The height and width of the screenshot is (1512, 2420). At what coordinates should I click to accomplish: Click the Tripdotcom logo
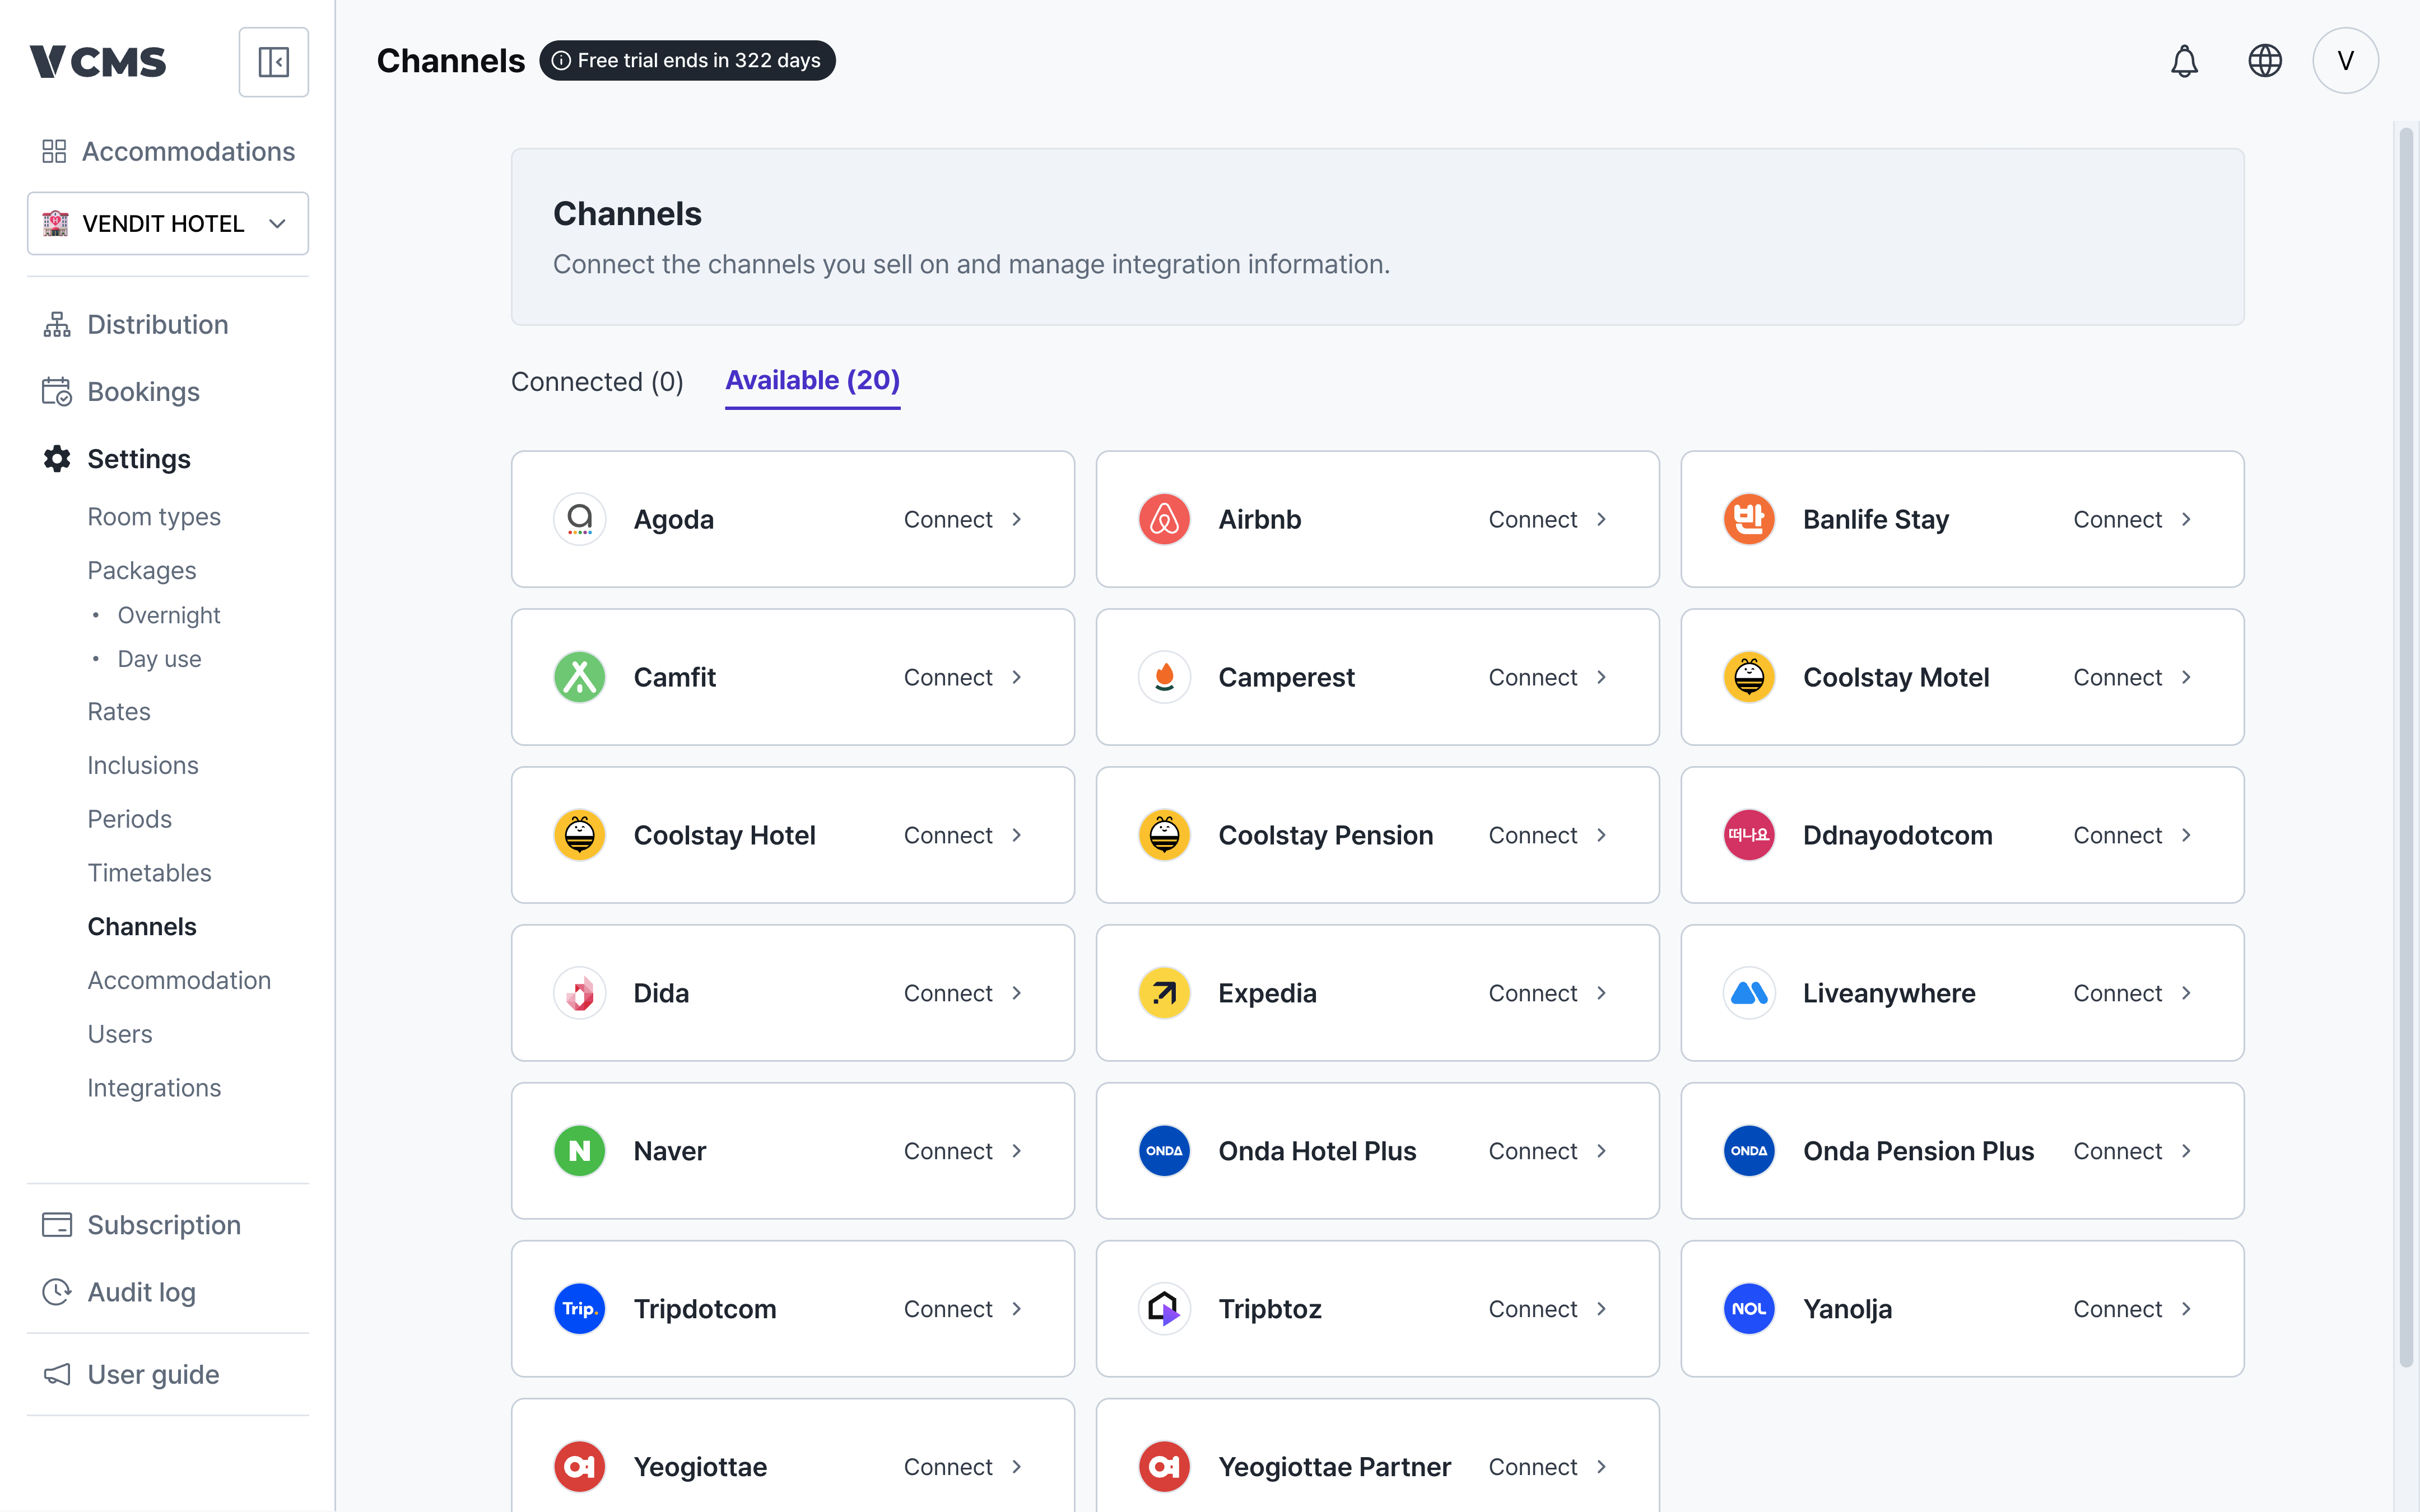coord(580,1309)
